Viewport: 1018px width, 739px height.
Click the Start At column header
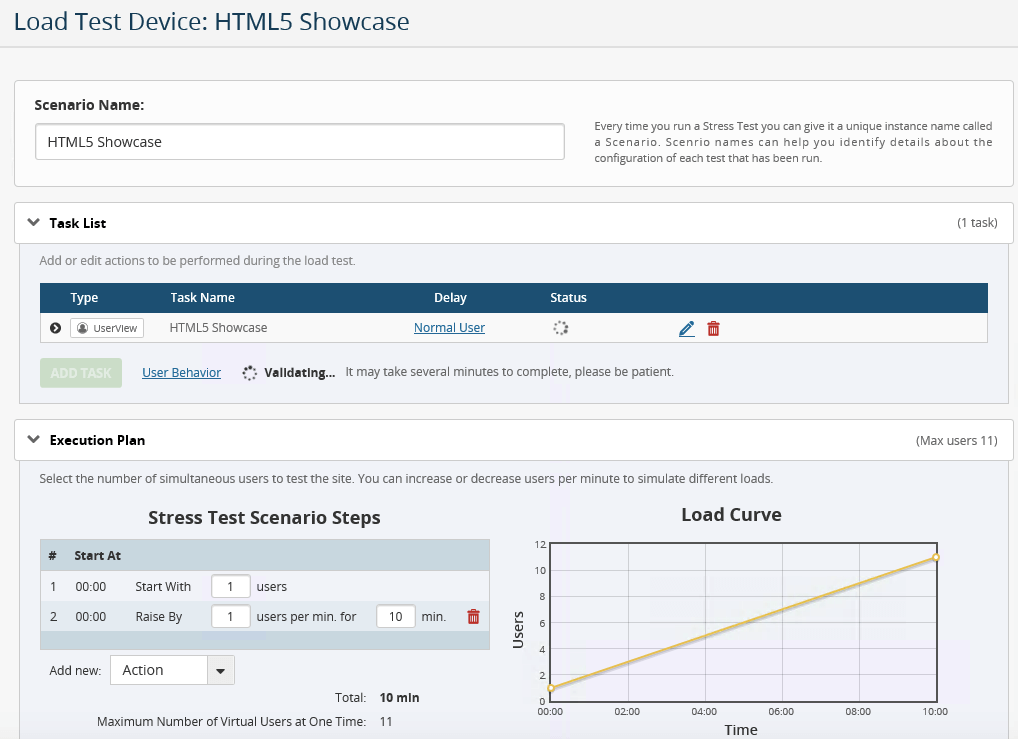coord(97,555)
